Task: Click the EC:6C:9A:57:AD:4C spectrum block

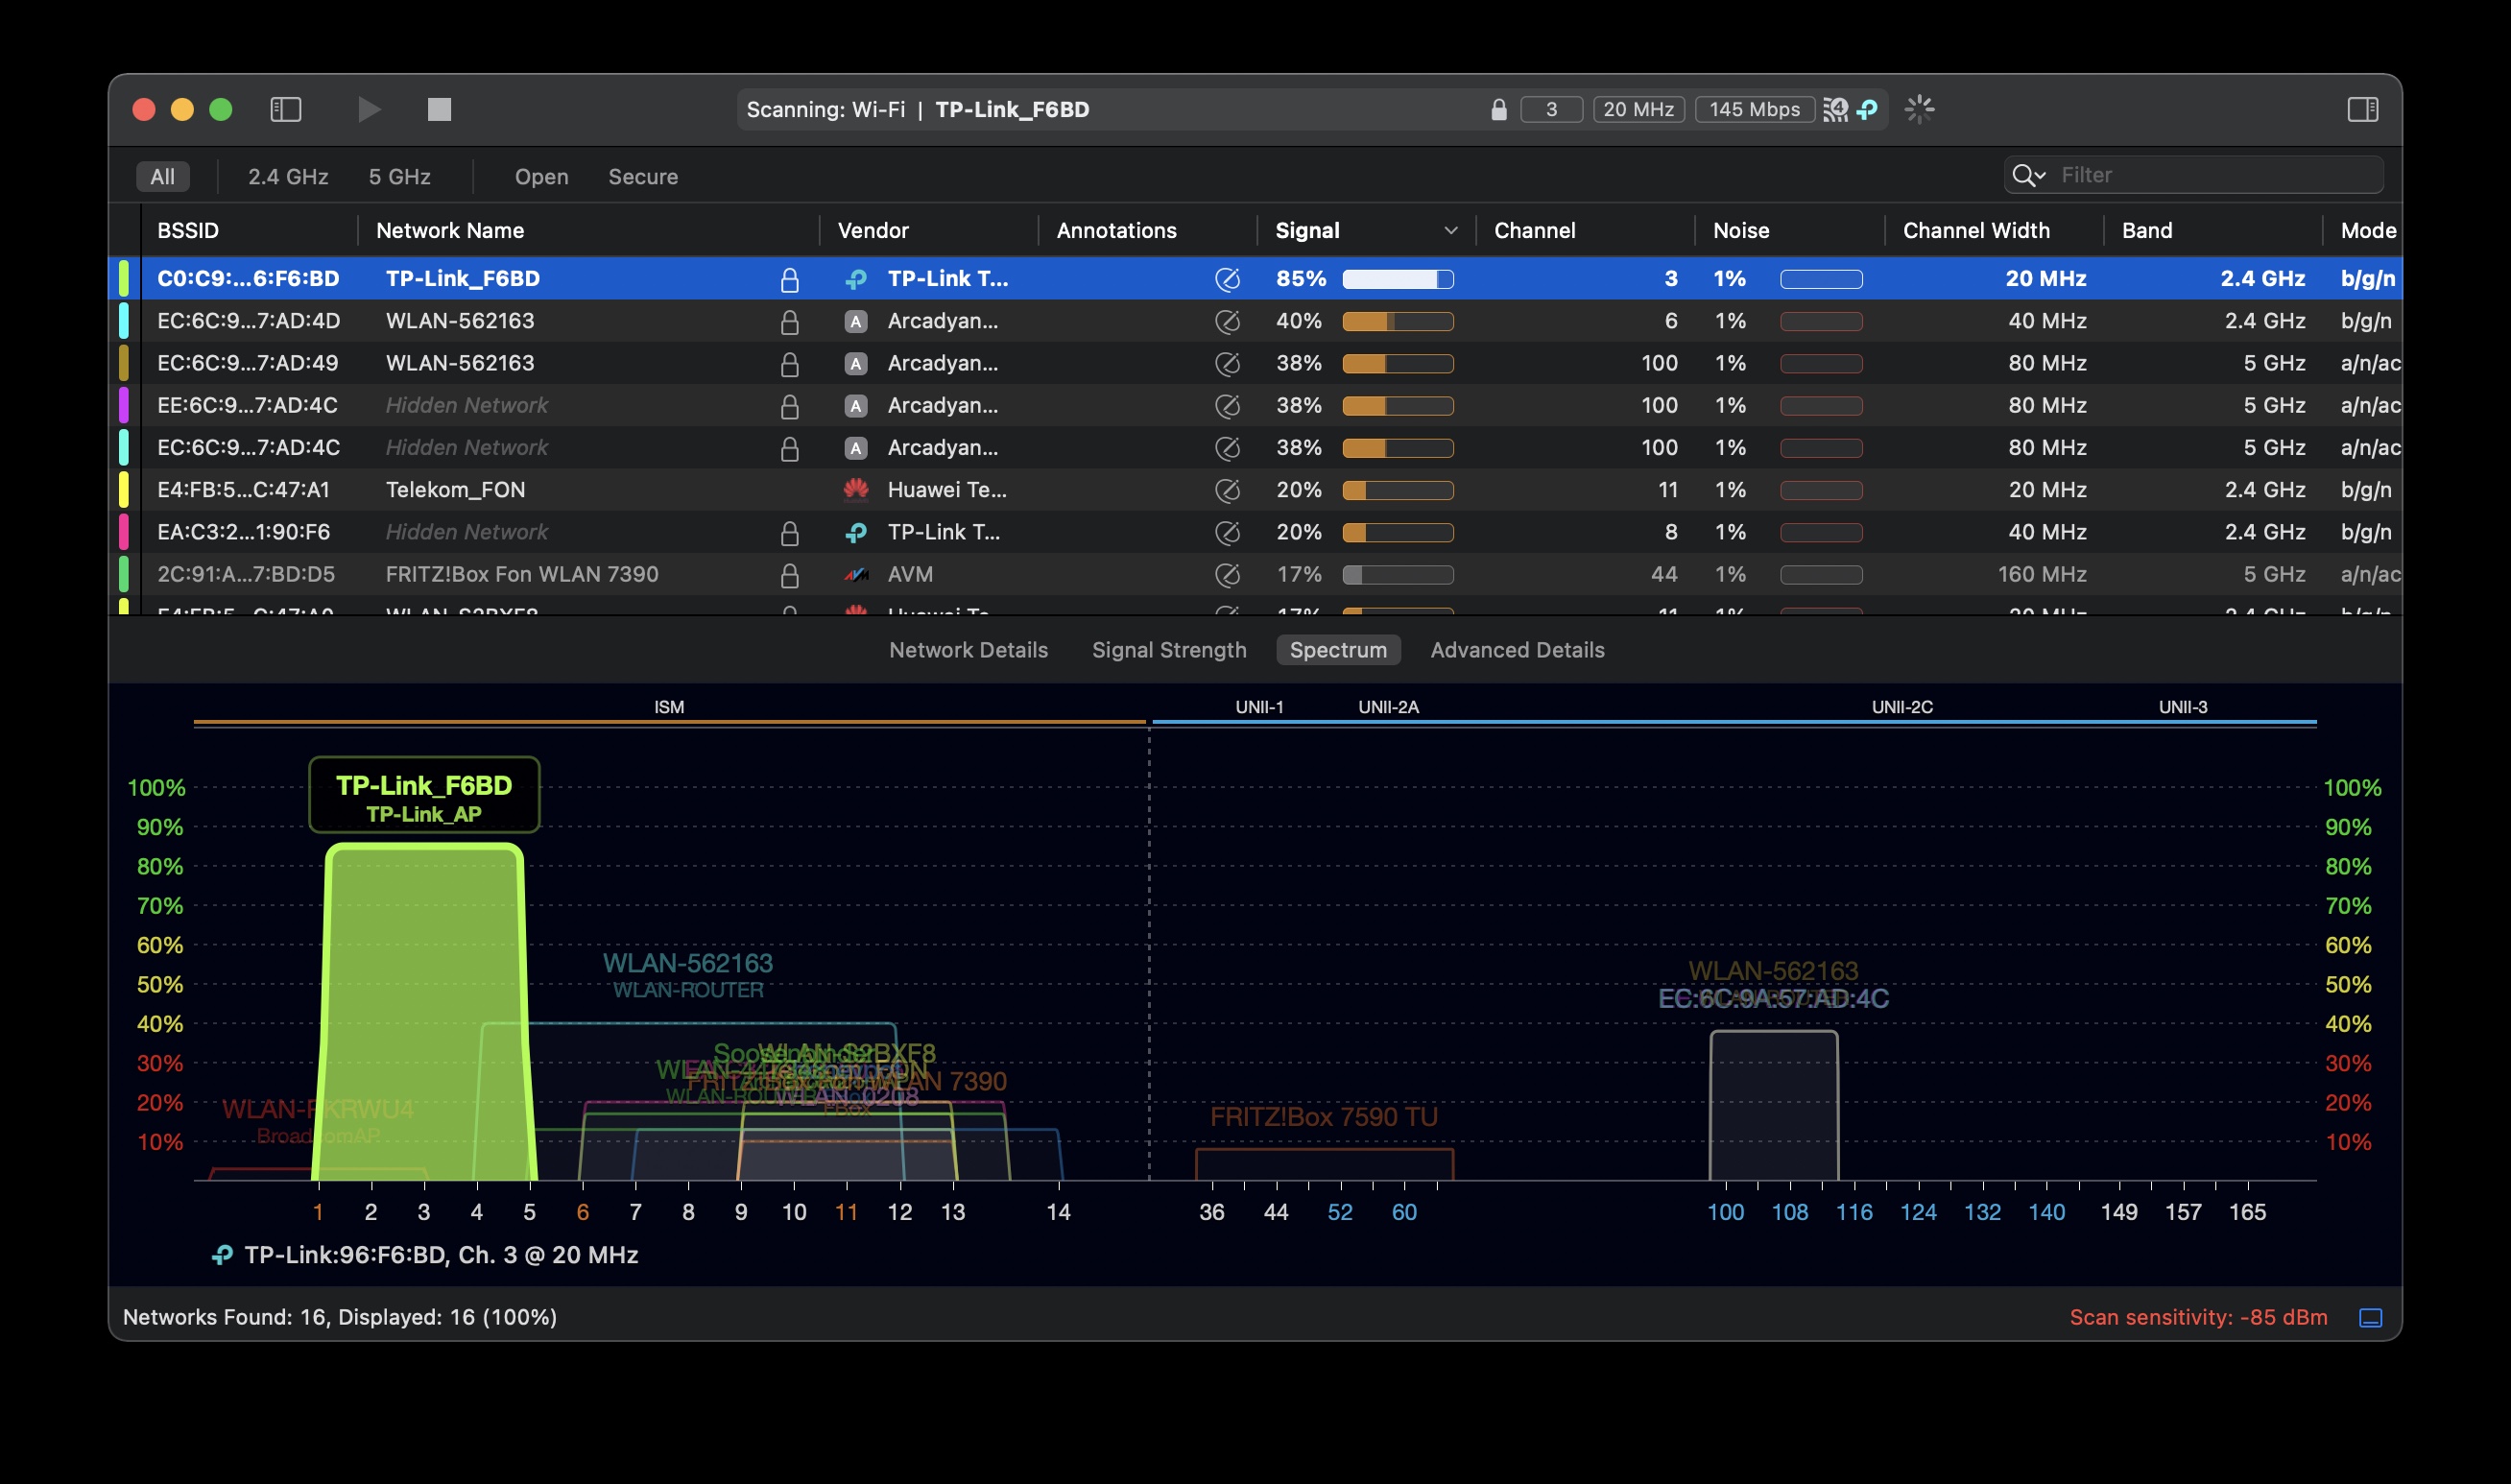Action: point(1773,1105)
